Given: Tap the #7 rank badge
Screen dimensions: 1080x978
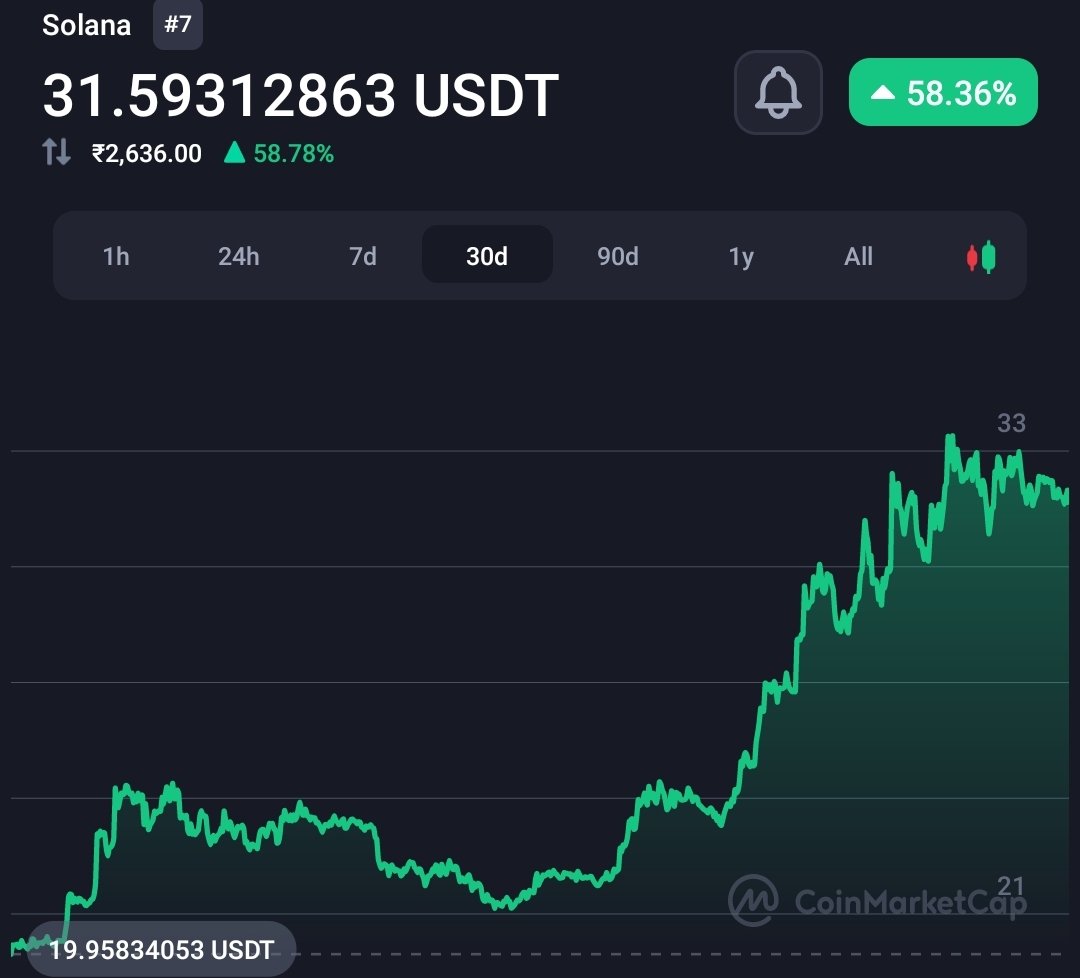Looking at the screenshot, I should coord(178,25).
